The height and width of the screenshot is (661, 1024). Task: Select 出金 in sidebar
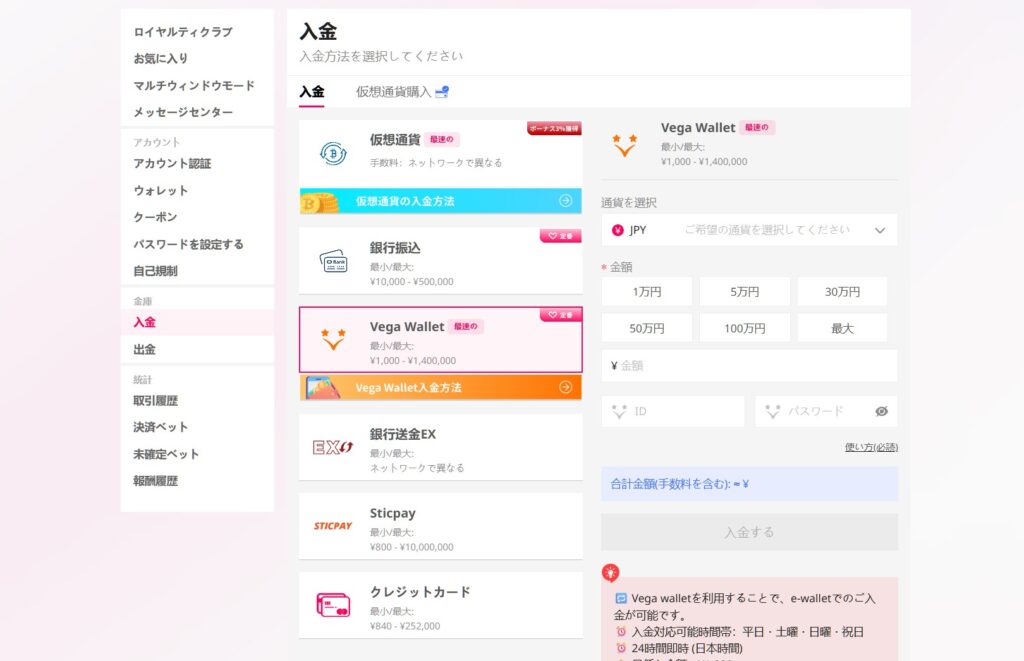(x=144, y=349)
